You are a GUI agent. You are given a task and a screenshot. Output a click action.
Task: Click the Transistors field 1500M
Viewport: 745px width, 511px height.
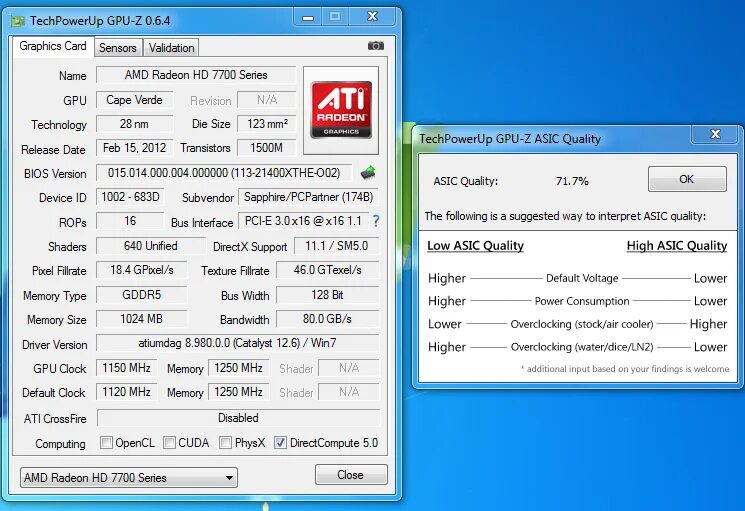click(267, 148)
